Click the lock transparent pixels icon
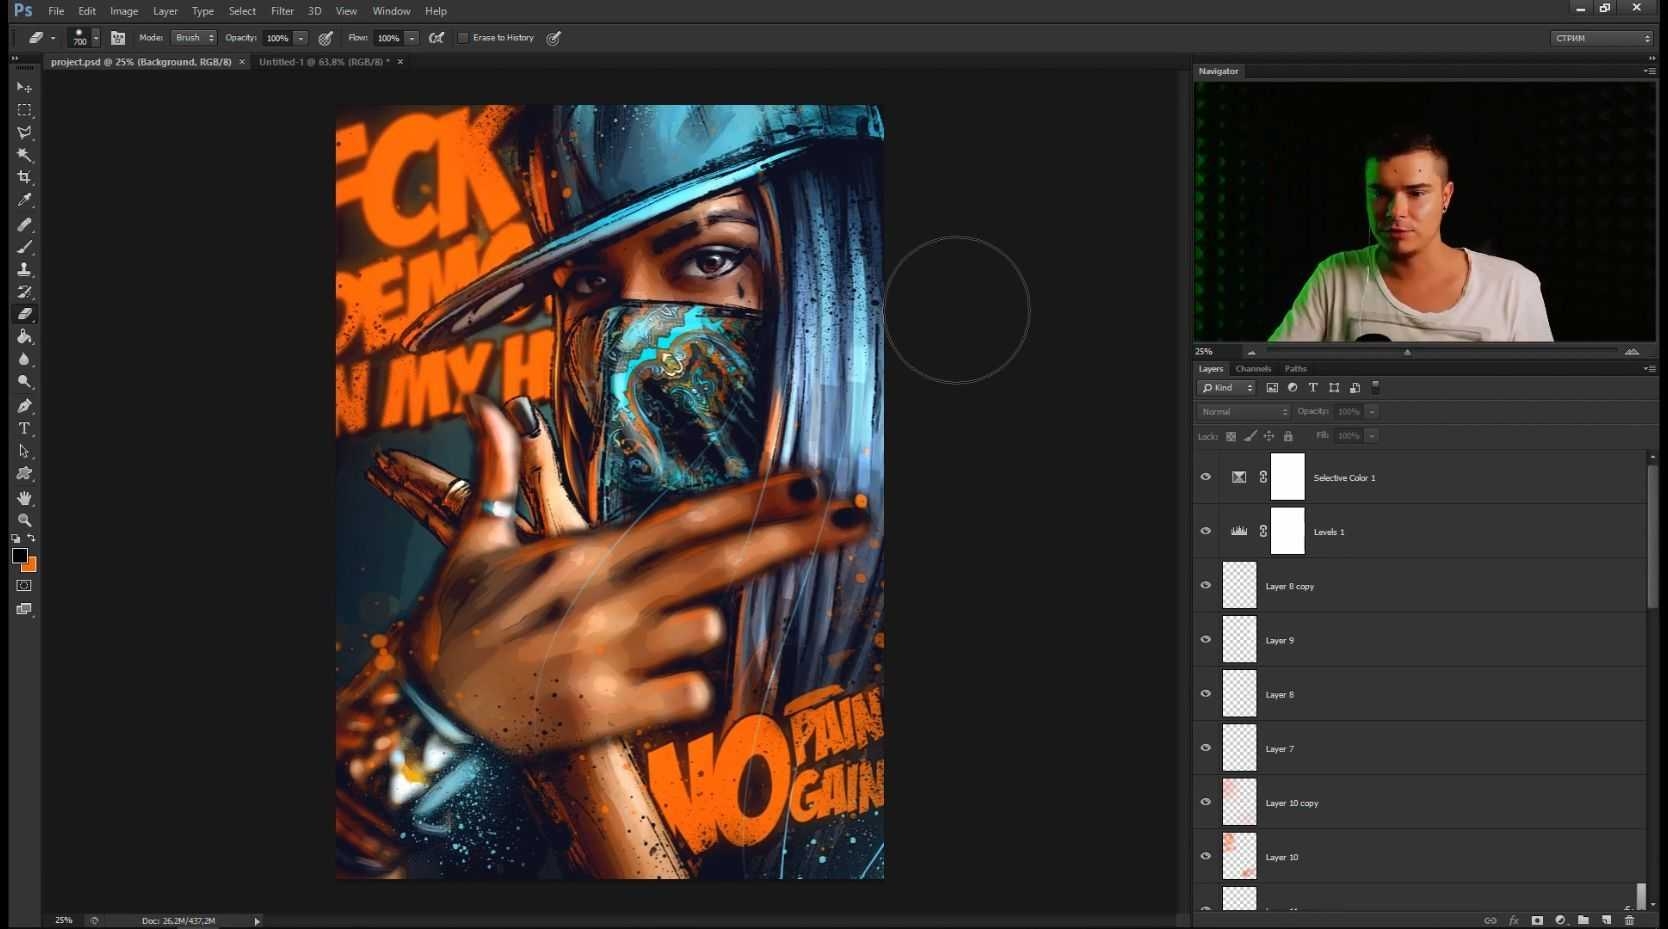The height and width of the screenshot is (929, 1668). 1231,436
